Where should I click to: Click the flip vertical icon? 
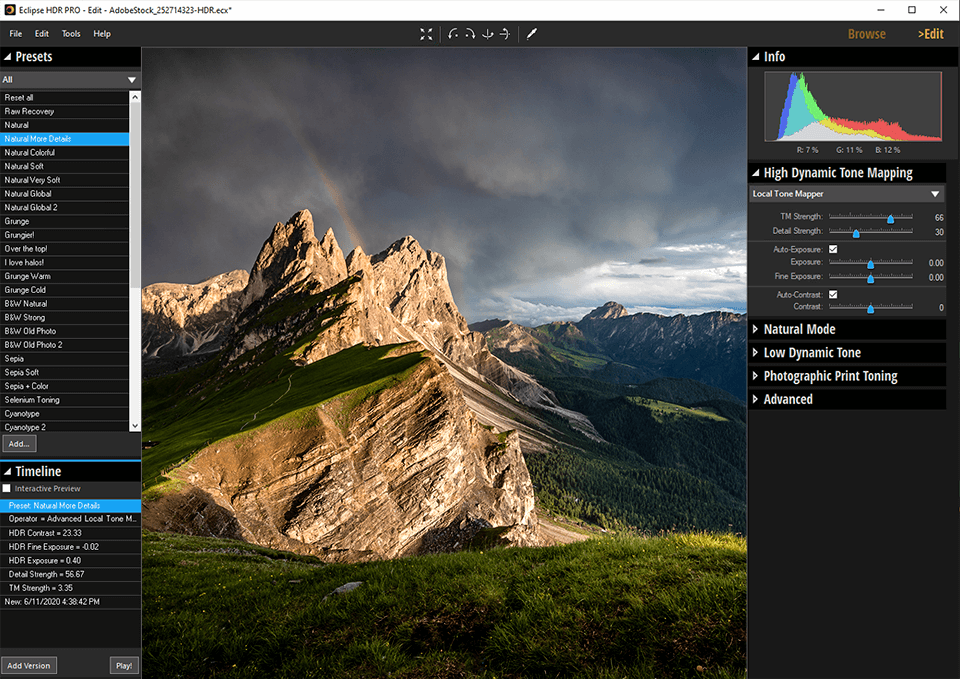pyautogui.click(x=487, y=34)
